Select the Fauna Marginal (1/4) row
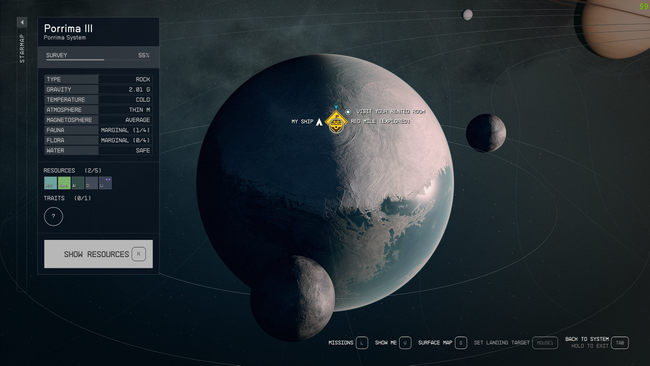The height and width of the screenshot is (366, 650). pos(98,130)
